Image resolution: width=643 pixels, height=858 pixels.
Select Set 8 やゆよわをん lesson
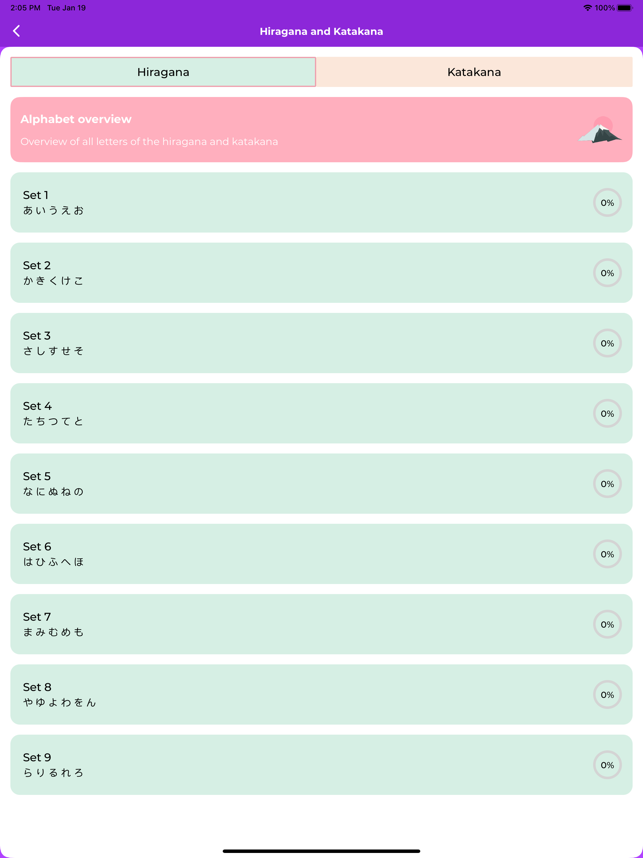pyautogui.click(x=321, y=694)
